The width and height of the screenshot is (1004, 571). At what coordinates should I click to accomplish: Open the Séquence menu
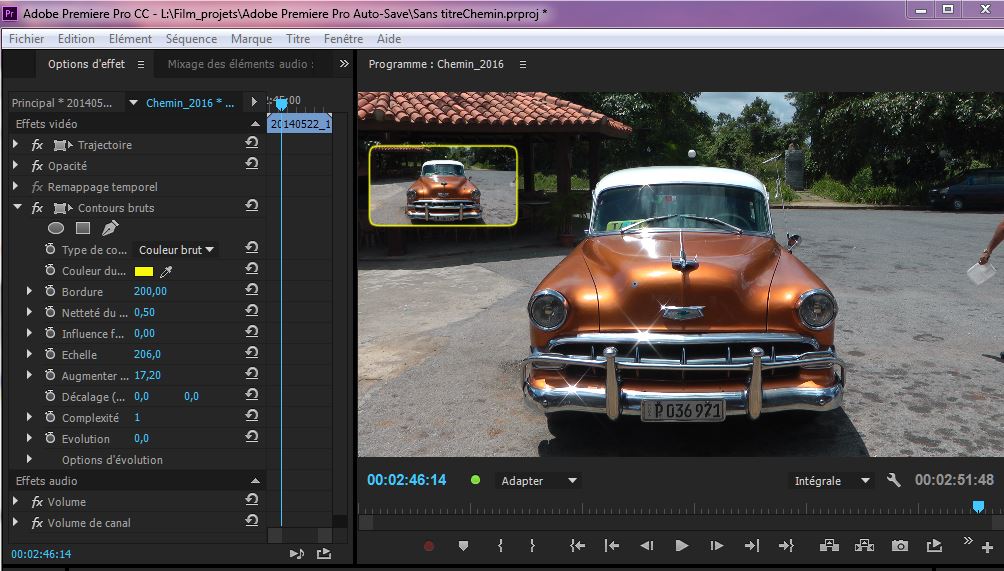(x=191, y=39)
